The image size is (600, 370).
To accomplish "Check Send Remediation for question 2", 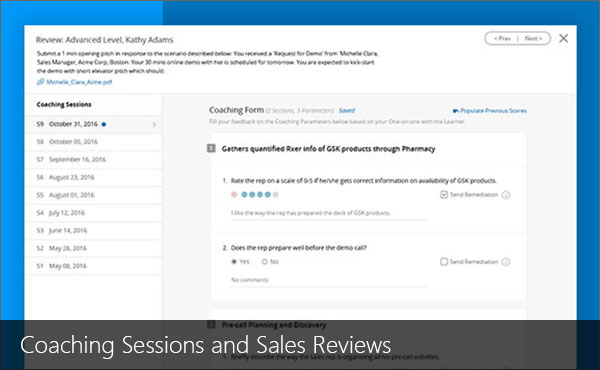I will (x=444, y=262).
